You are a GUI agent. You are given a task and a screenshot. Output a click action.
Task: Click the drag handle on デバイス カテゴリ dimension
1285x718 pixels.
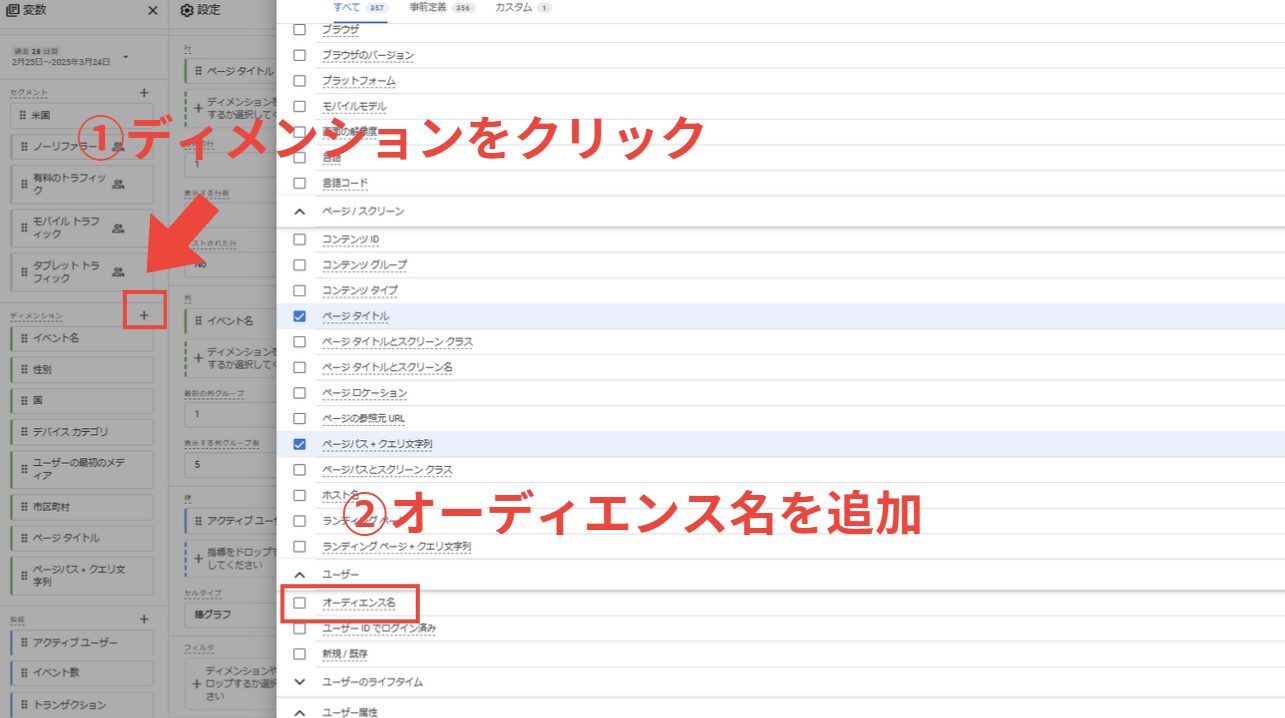coord(23,432)
